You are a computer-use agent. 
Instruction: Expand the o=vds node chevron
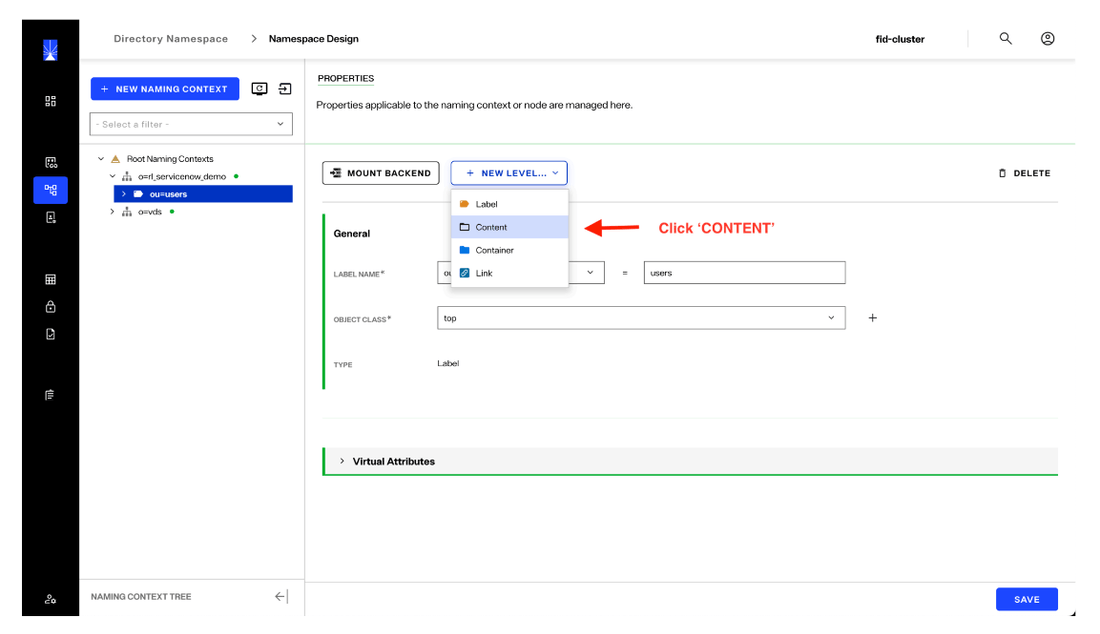112,212
